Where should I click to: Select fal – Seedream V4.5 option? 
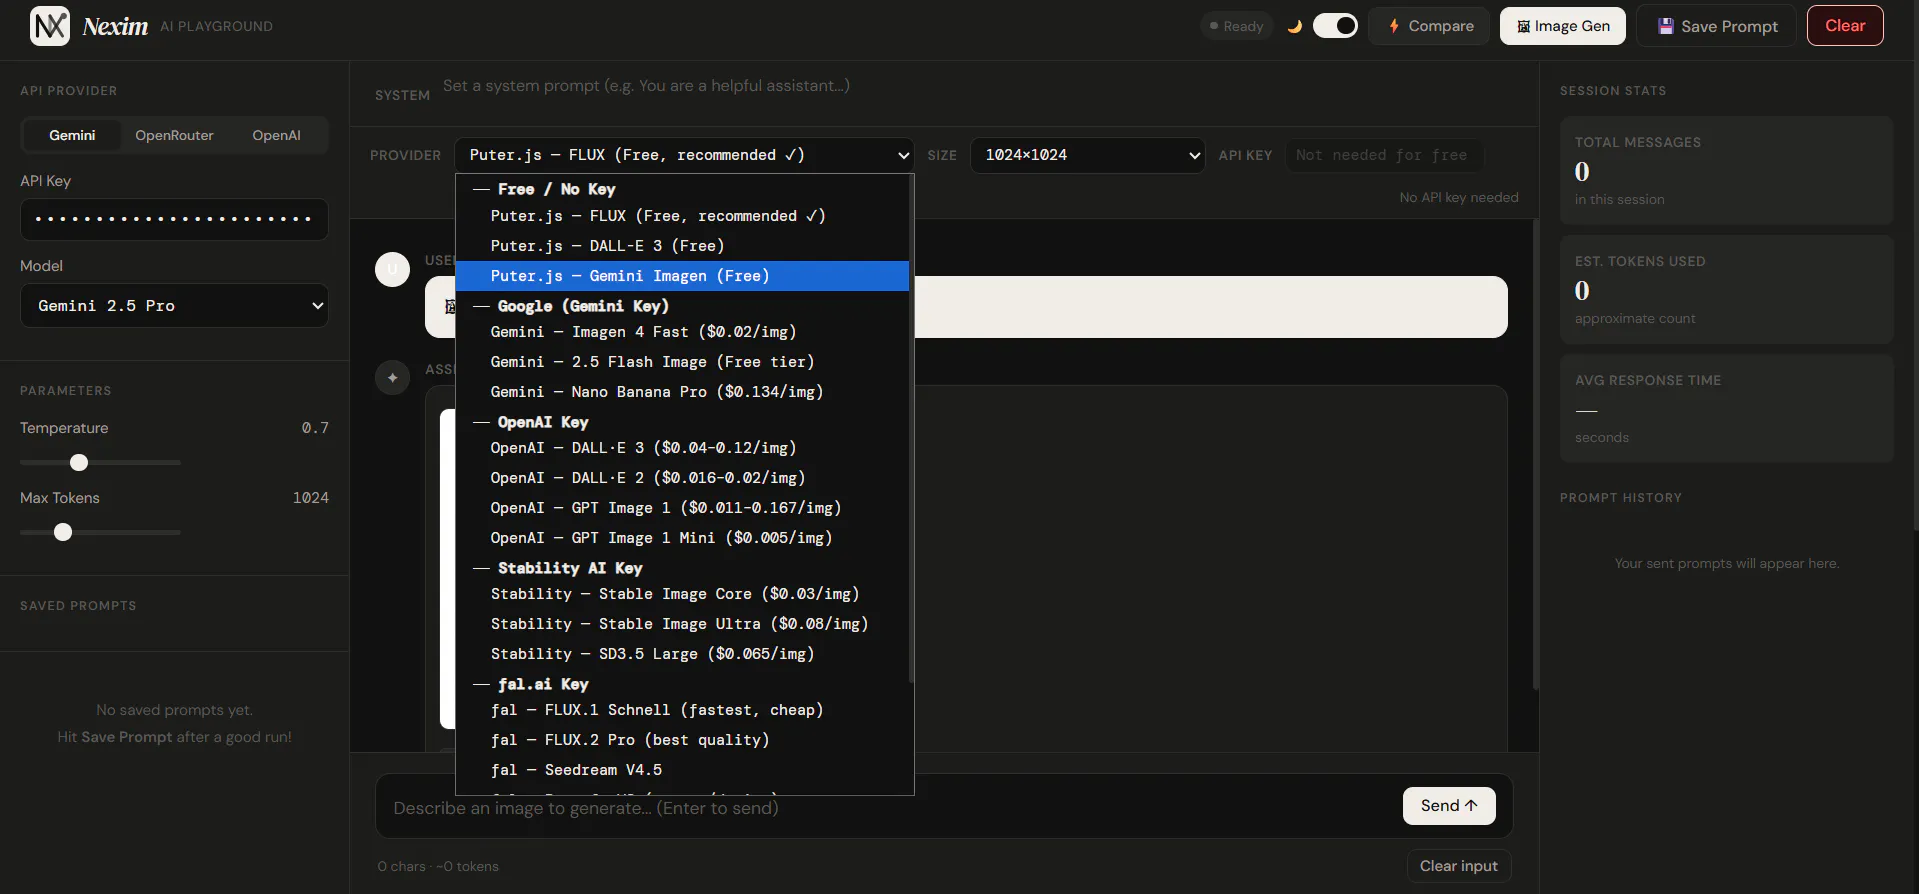(x=682, y=770)
